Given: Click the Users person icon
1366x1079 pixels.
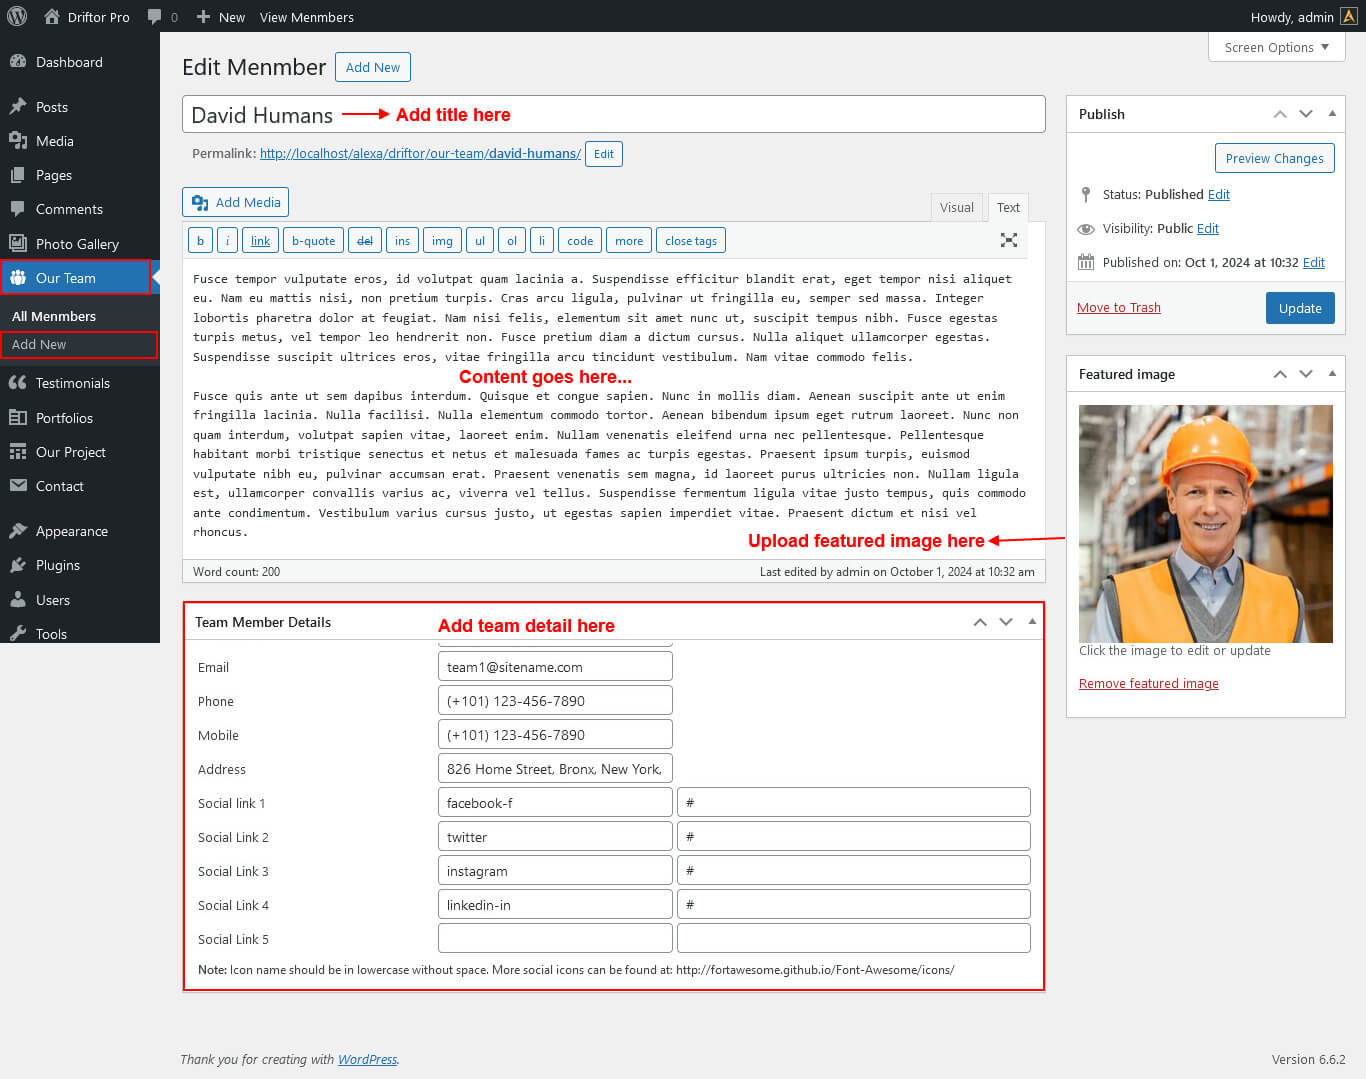Looking at the screenshot, I should click(x=18, y=599).
